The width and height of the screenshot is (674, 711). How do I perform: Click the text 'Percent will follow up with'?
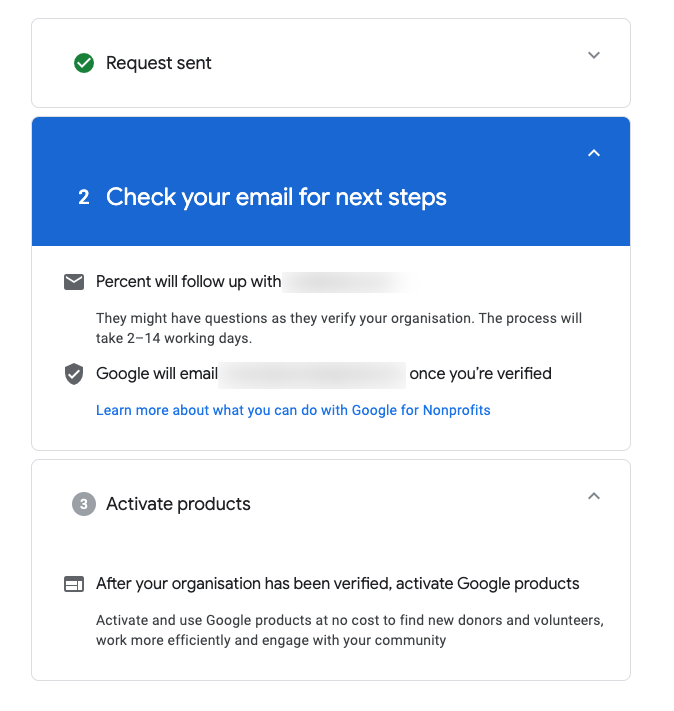(188, 282)
